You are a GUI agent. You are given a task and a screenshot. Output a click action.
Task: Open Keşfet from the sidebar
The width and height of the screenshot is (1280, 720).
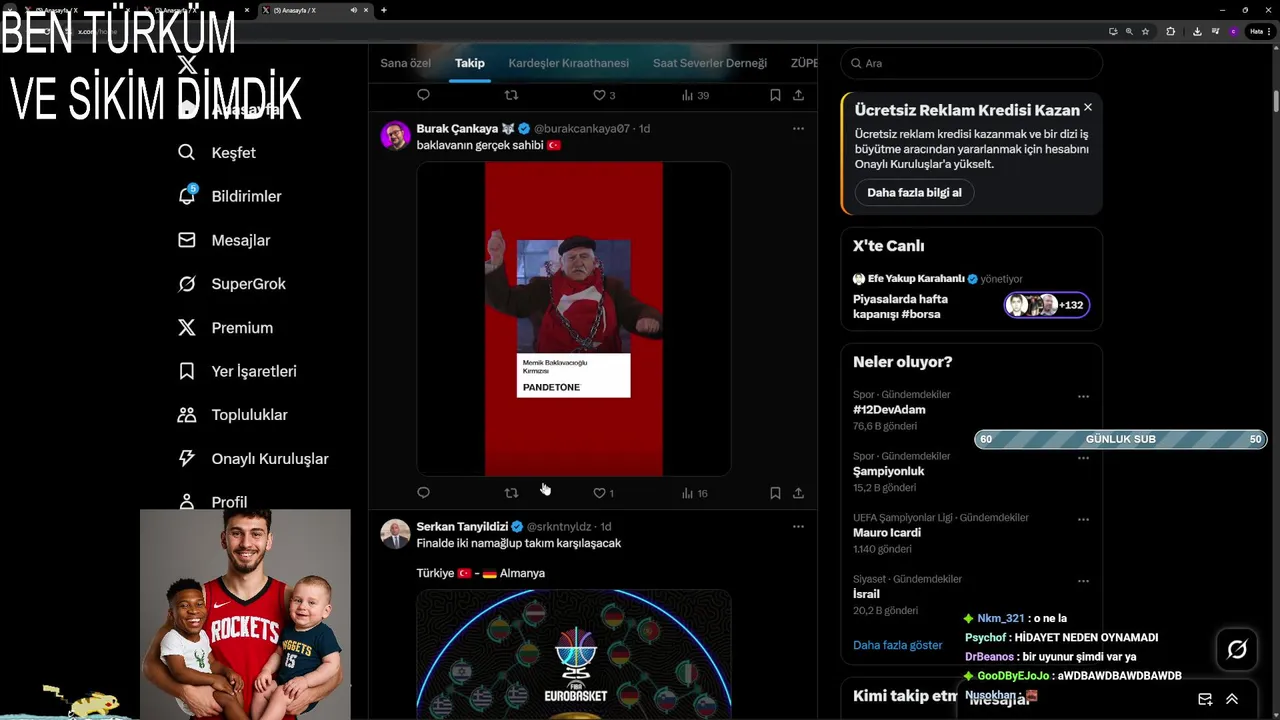pos(217,153)
